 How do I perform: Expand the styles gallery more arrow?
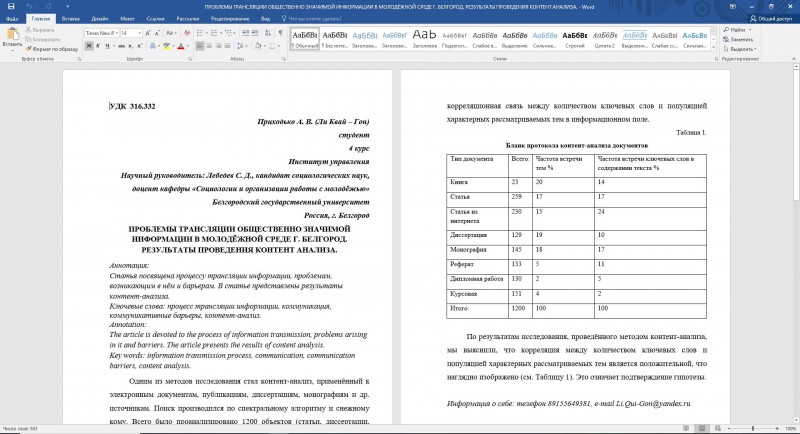tap(714, 47)
